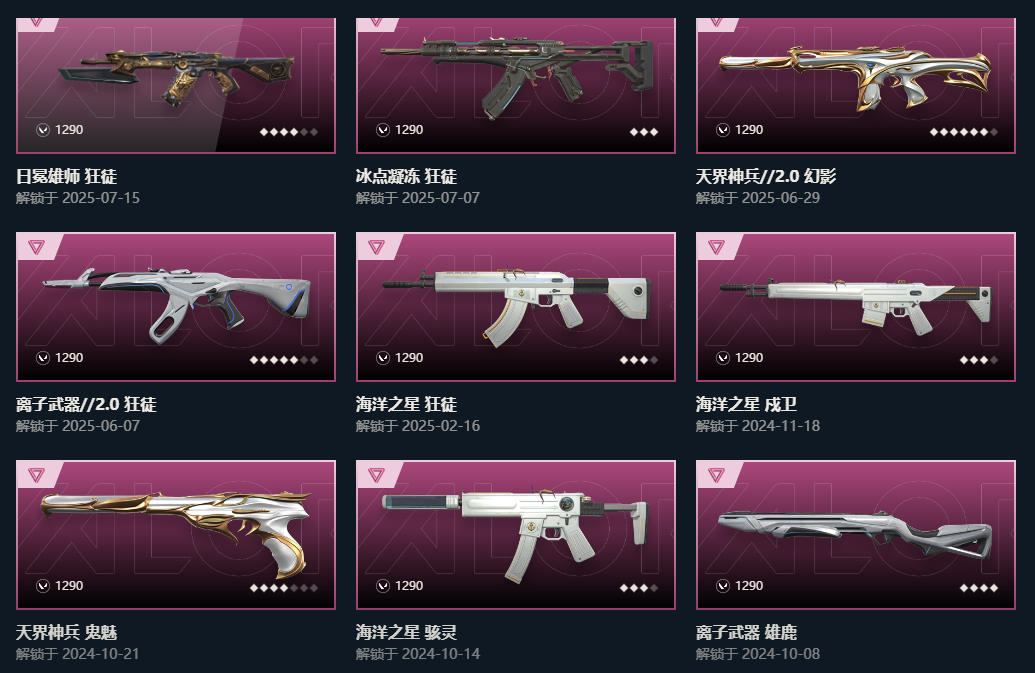Click the 1290 price on 海洋之星 骇灵 card
This screenshot has height=673, width=1035.
pyautogui.click(x=409, y=586)
